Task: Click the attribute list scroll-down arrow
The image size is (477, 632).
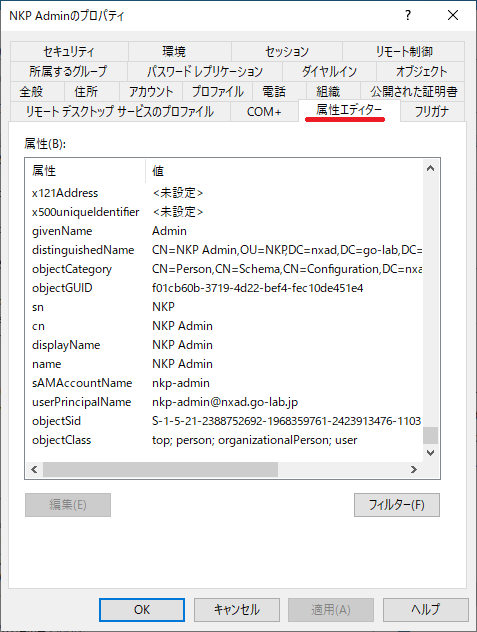Action: tap(430, 453)
